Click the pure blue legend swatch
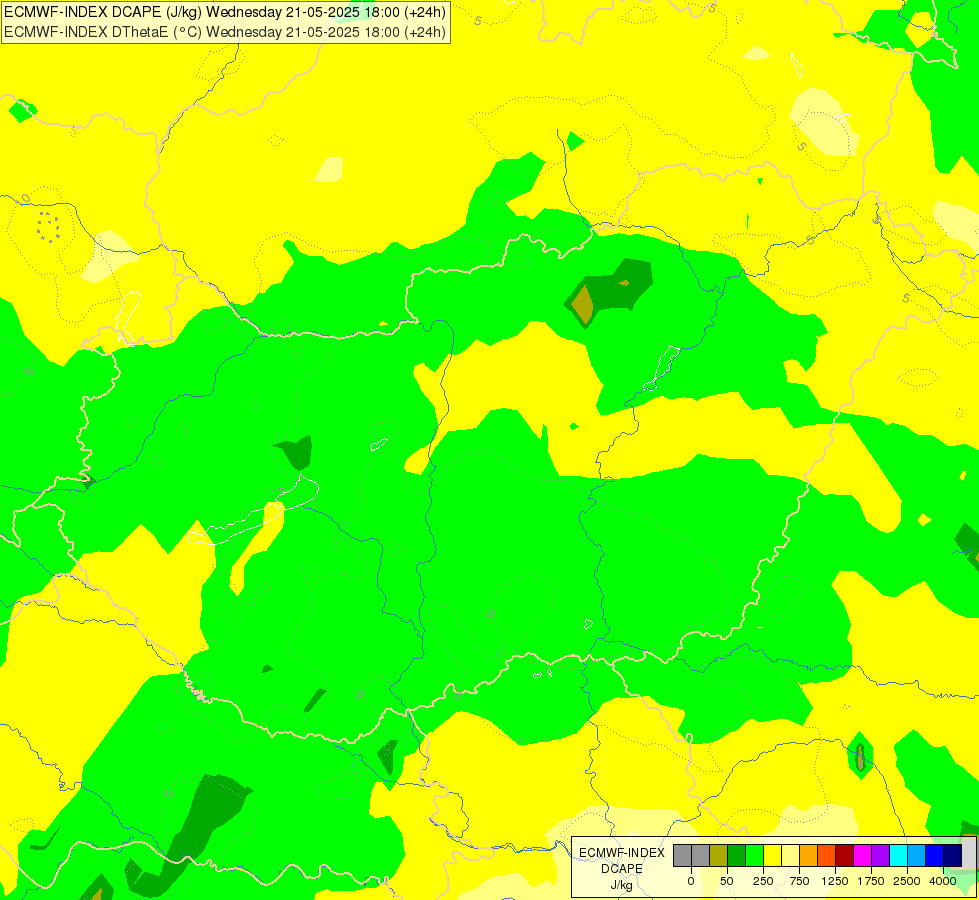Viewport: 979px width, 900px height. 935,855
